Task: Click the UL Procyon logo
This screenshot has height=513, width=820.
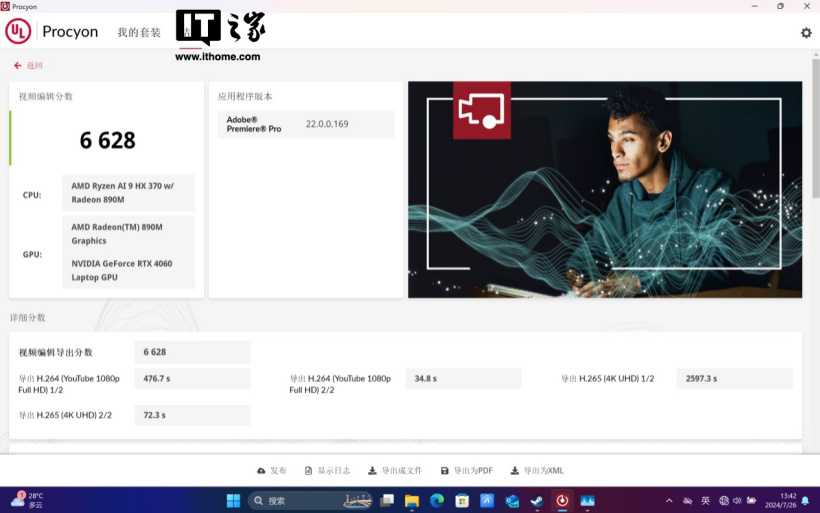Action: point(52,32)
